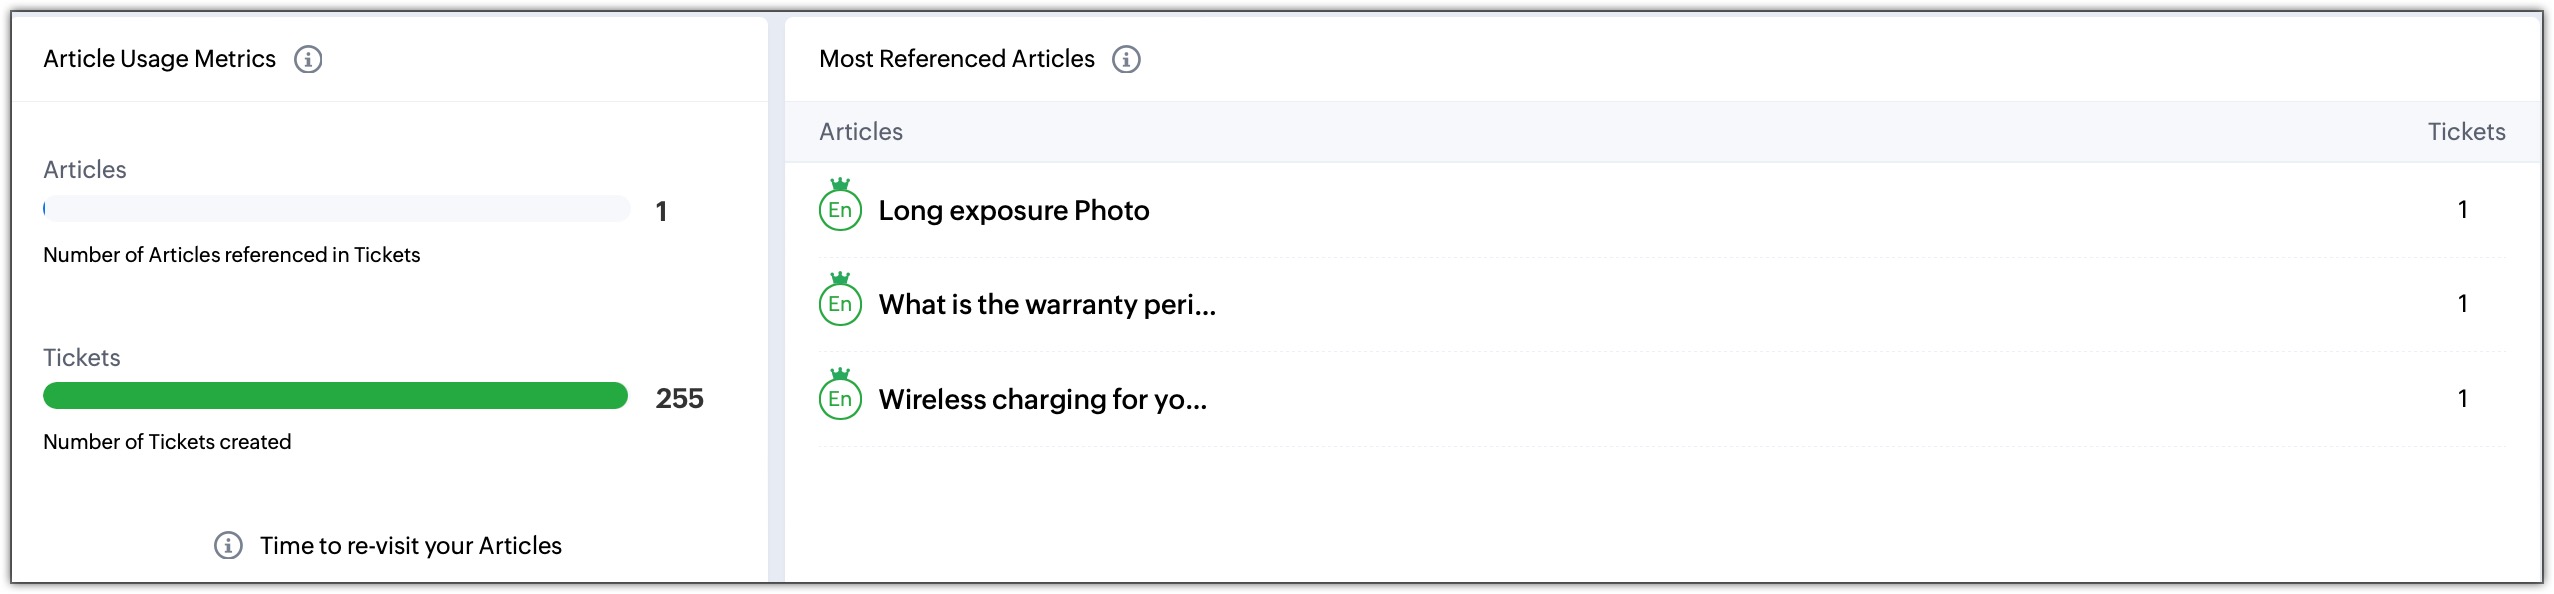
Task: Click the green Tickets progress bar
Action: 335,396
